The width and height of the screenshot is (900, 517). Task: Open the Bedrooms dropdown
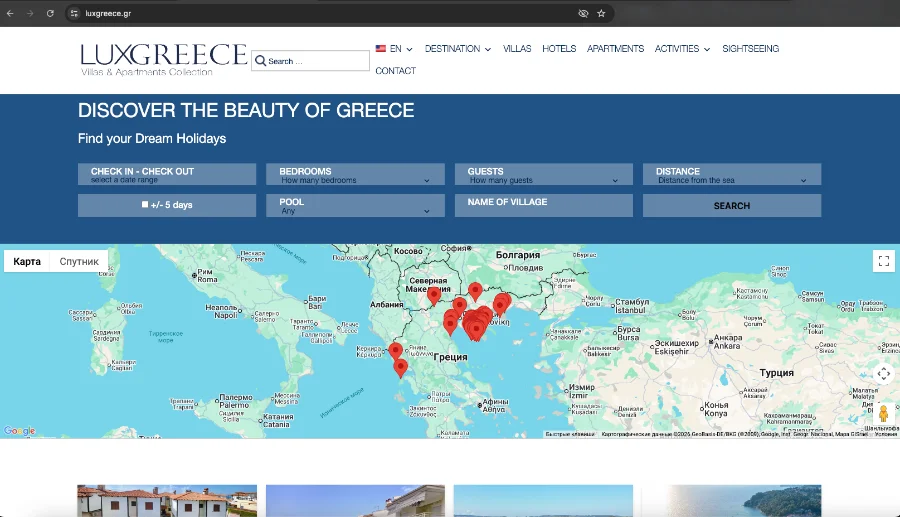click(x=355, y=175)
